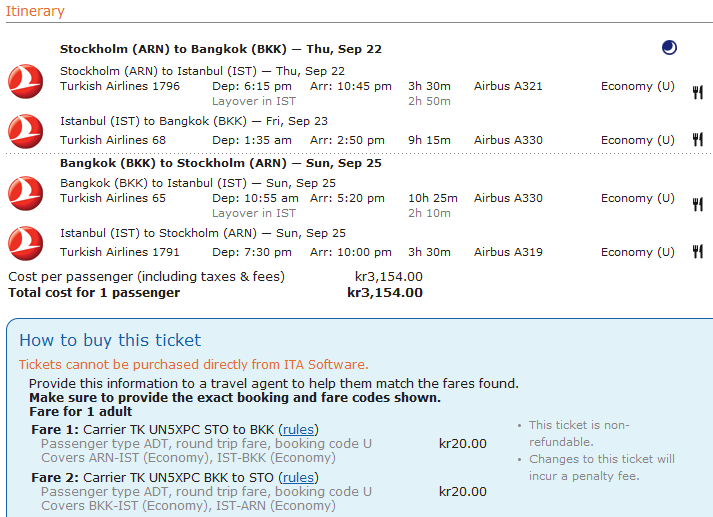Click the Turkish Airlines 1796 flight number
The image size is (713, 517).
click(120, 86)
